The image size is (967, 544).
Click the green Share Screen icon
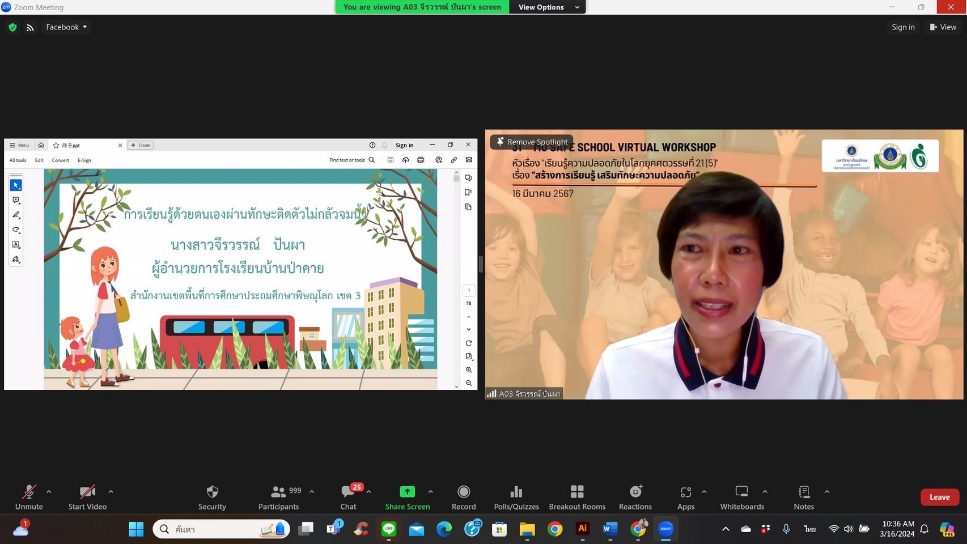coord(407,492)
